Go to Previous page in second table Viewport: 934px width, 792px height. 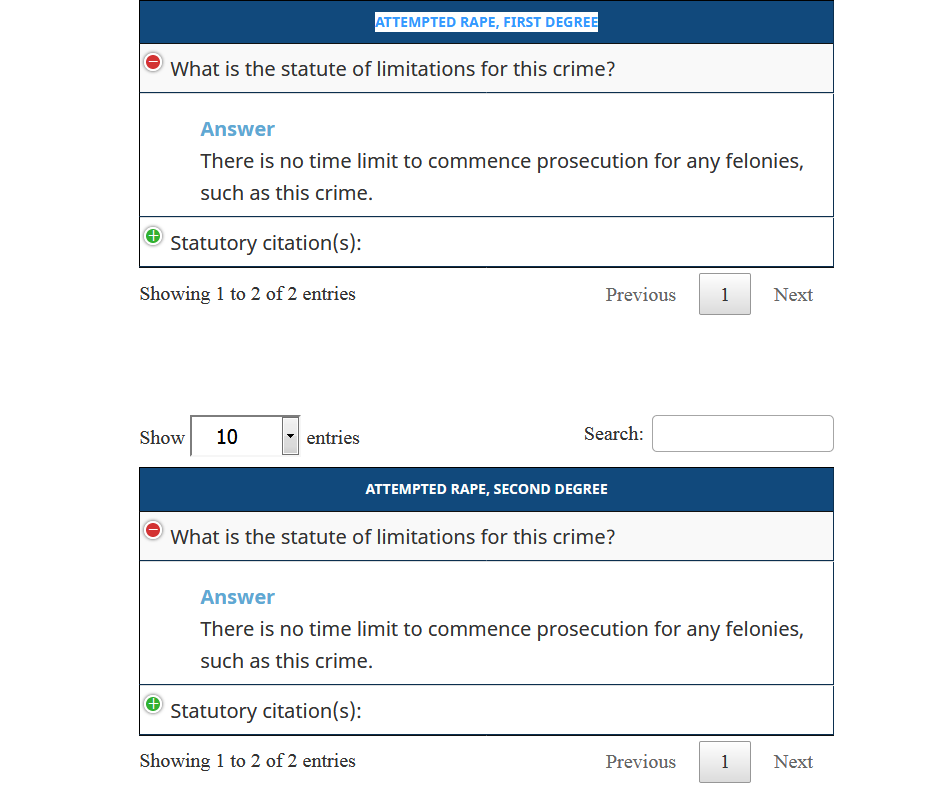(x=640, y=762)
